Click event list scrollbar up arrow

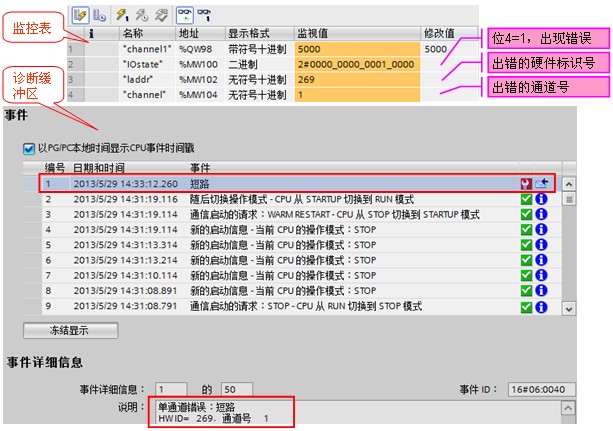(569, 184)
